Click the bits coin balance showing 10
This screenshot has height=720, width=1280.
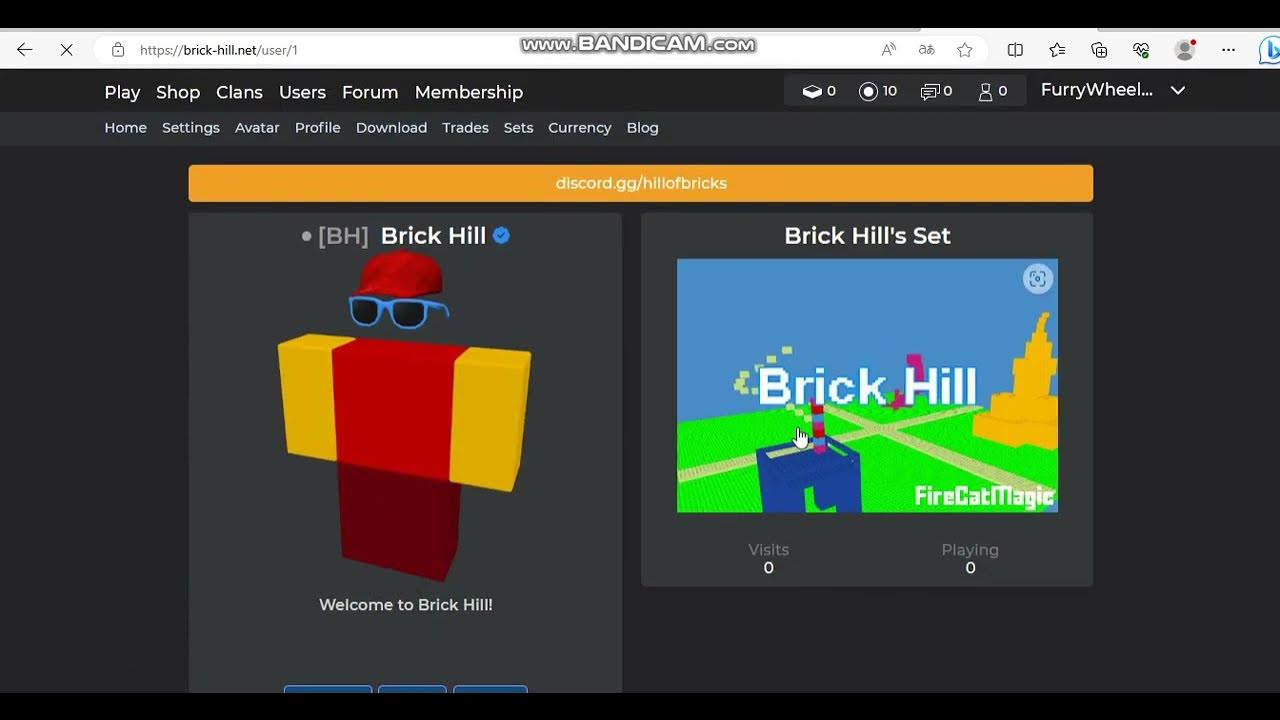tap(878, 91)
